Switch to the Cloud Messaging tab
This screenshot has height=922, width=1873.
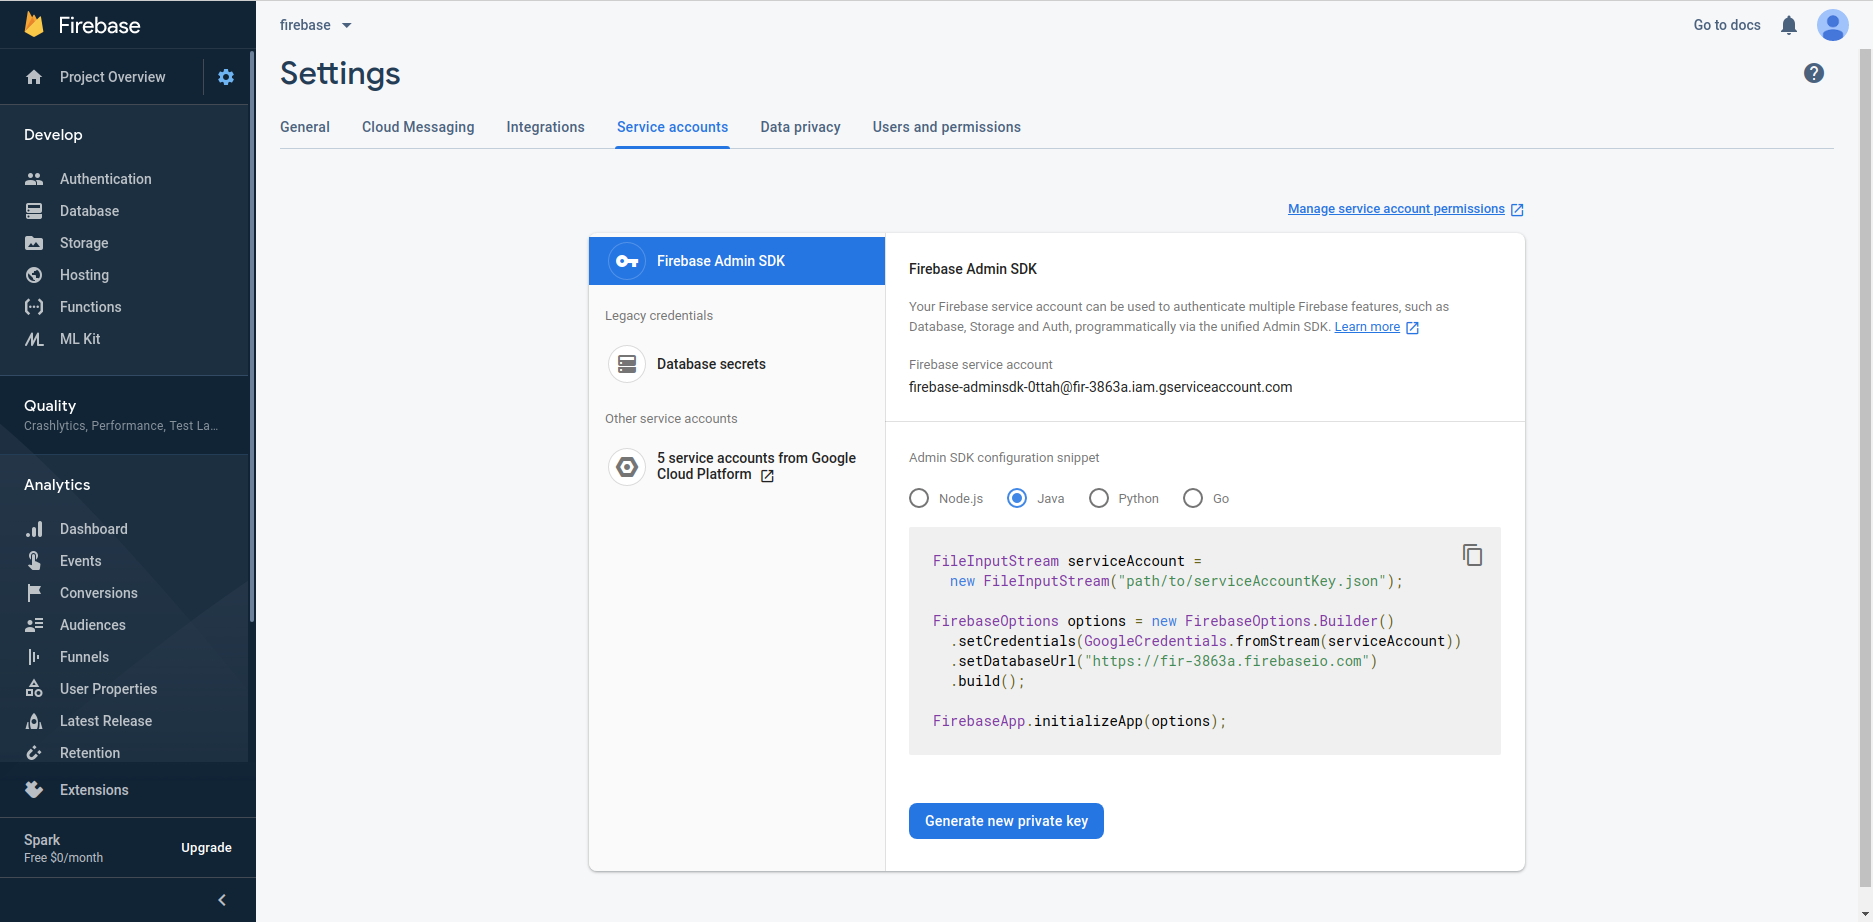pyautogui.click(x=418, y=127)
